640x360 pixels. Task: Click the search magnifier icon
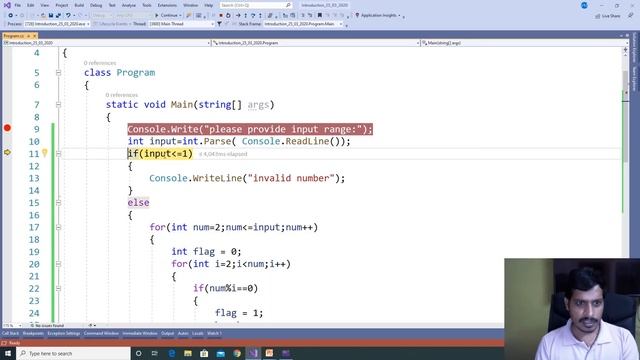pos(288,5)
